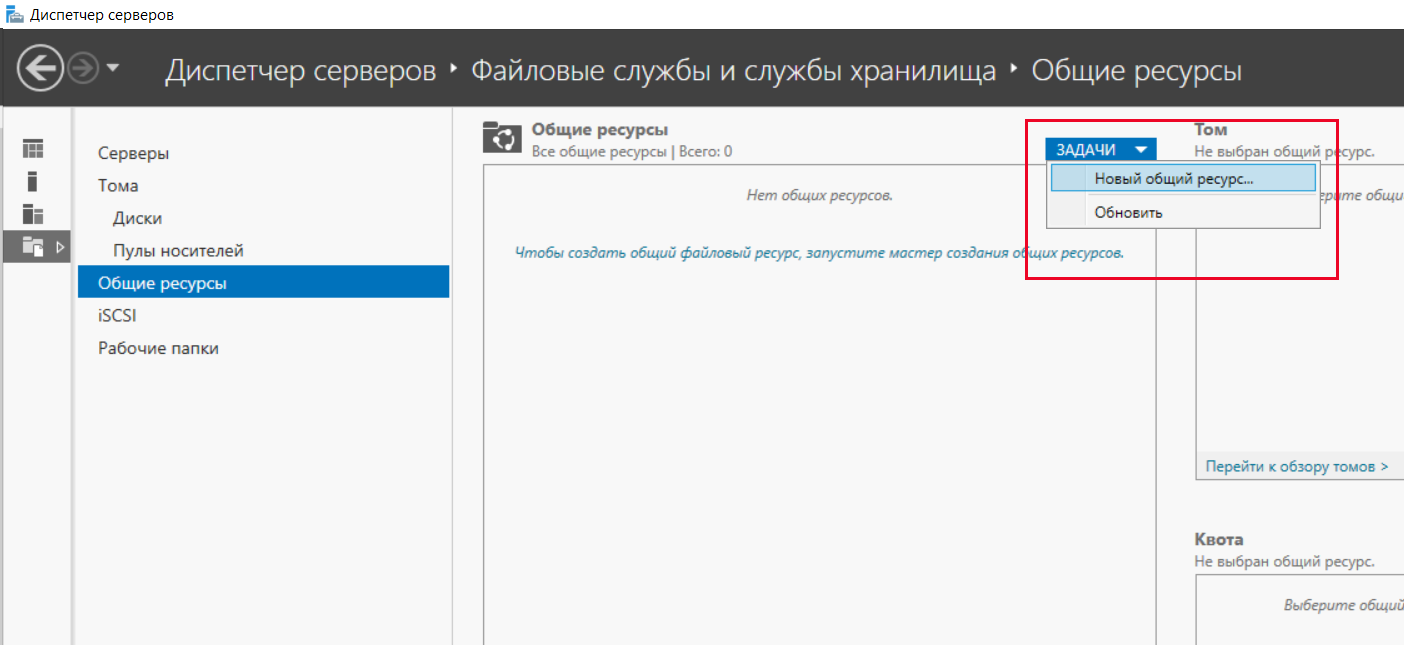Click Нет общих ресурсов text

point(819,195)
